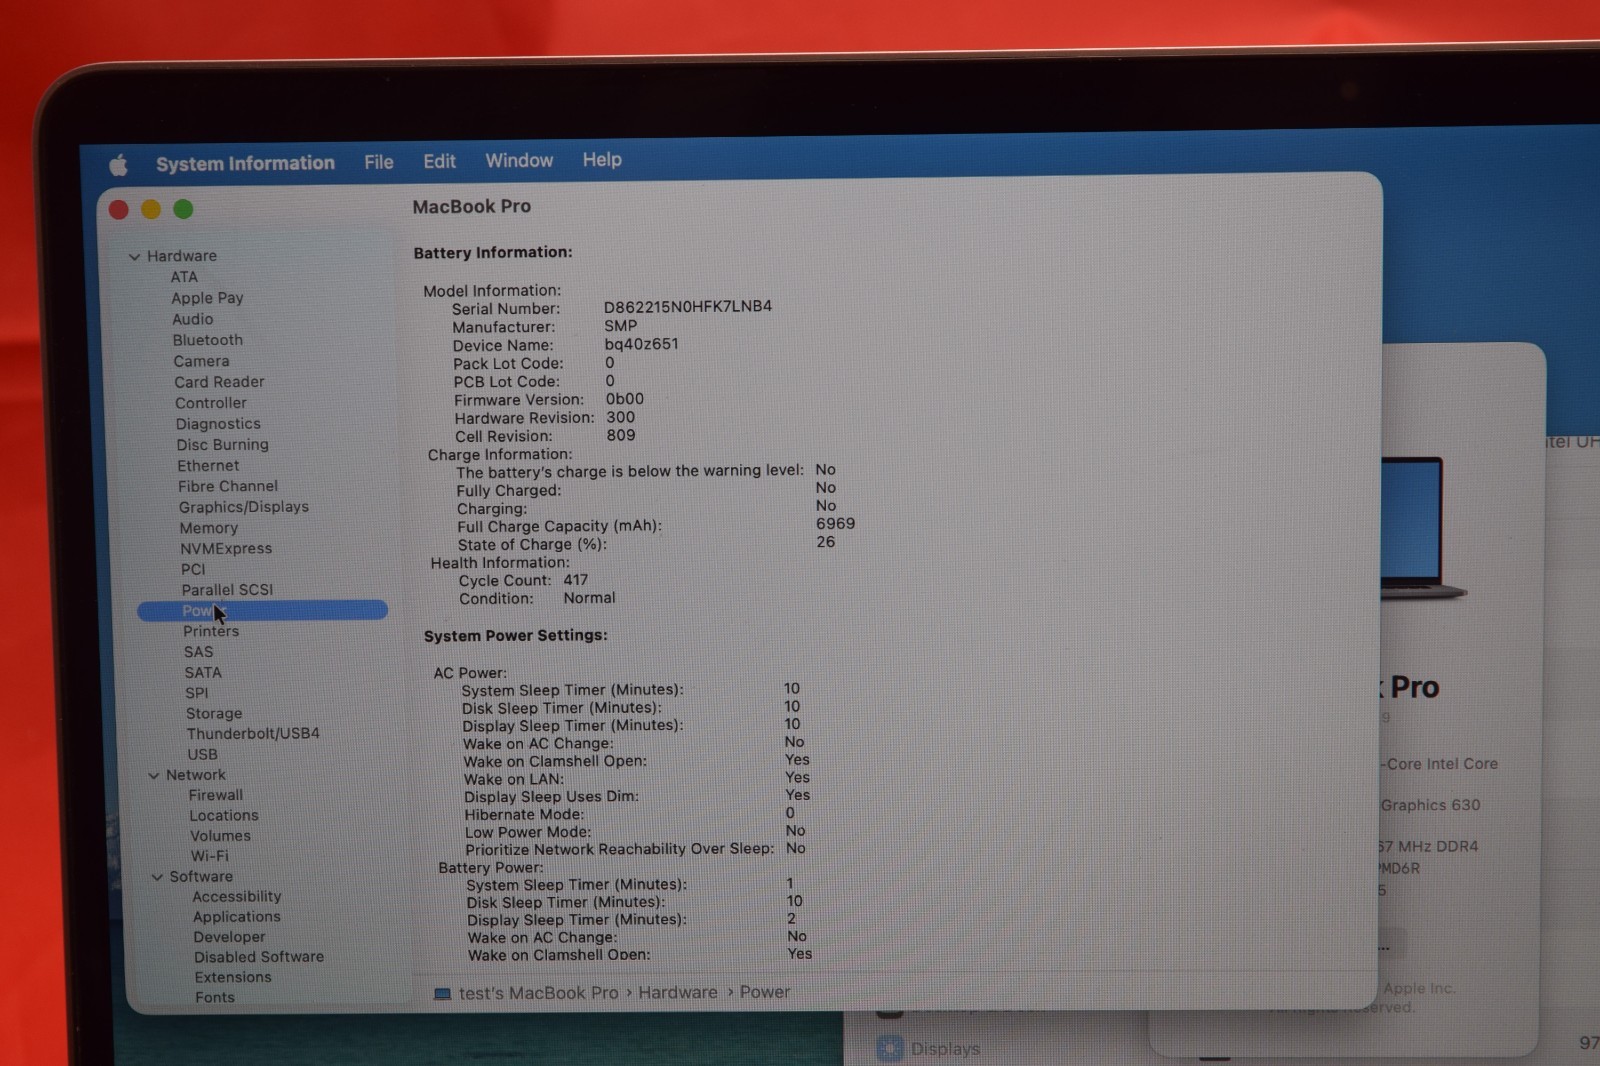Select Applications under Software
The image size is (1600, 1066).
237,917
